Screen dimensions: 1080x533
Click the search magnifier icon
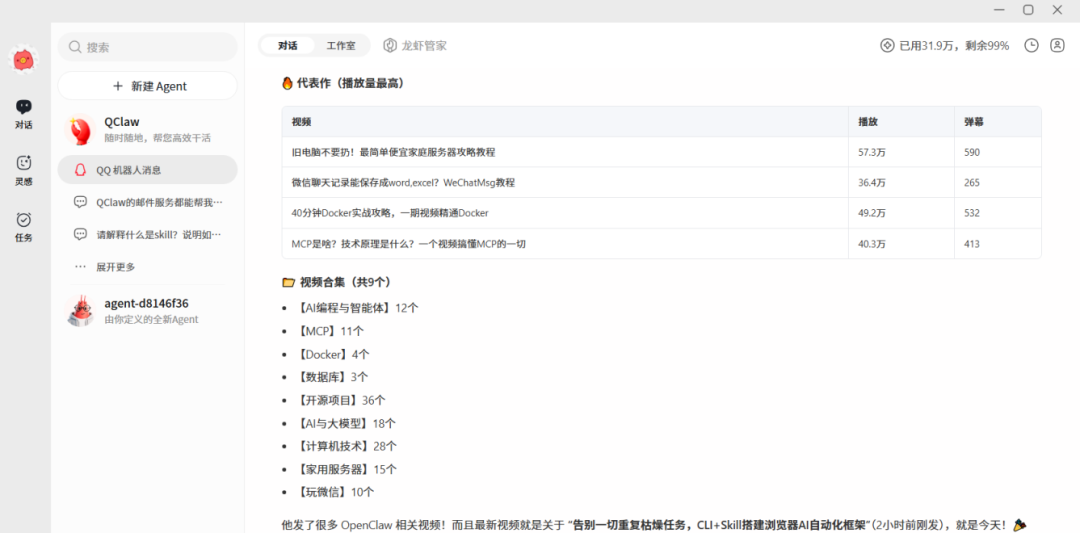74,48
